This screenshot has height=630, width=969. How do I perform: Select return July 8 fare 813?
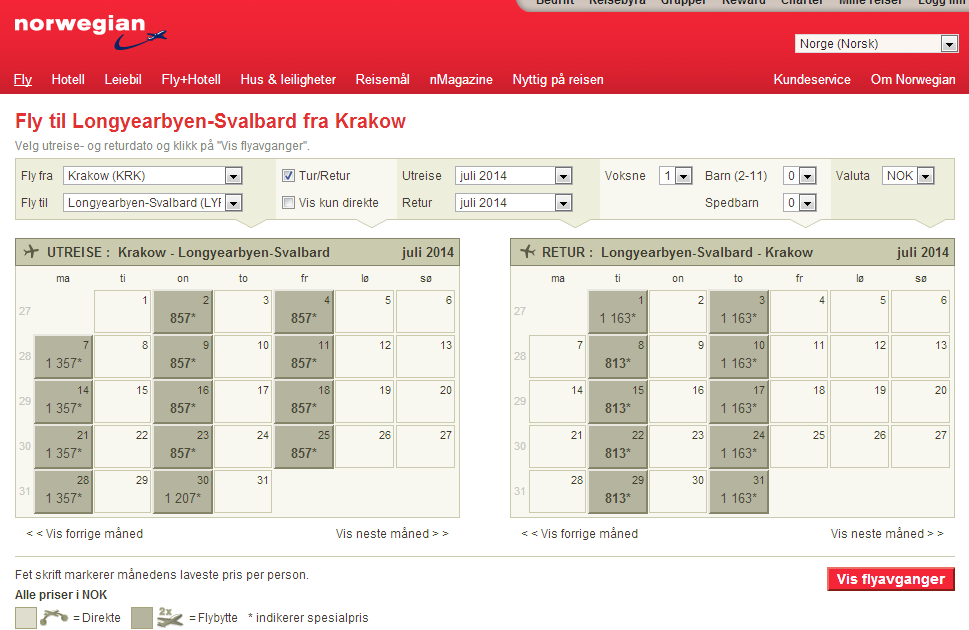point(618,356)
